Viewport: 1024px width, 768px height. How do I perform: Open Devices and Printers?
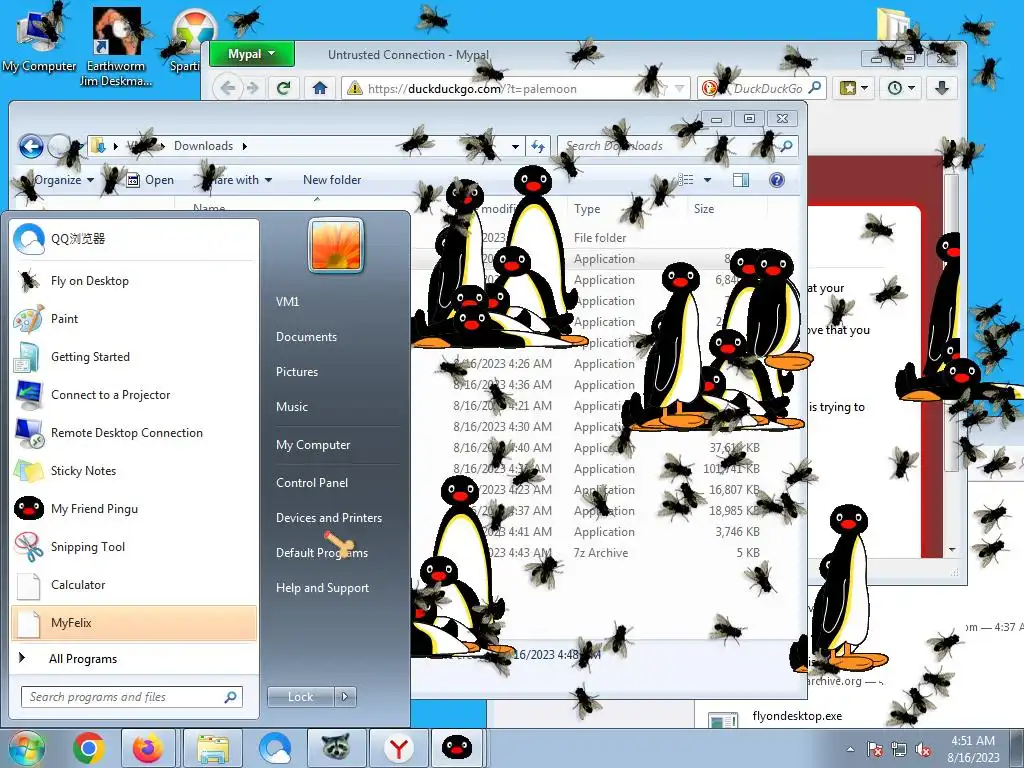pos(328,518)
